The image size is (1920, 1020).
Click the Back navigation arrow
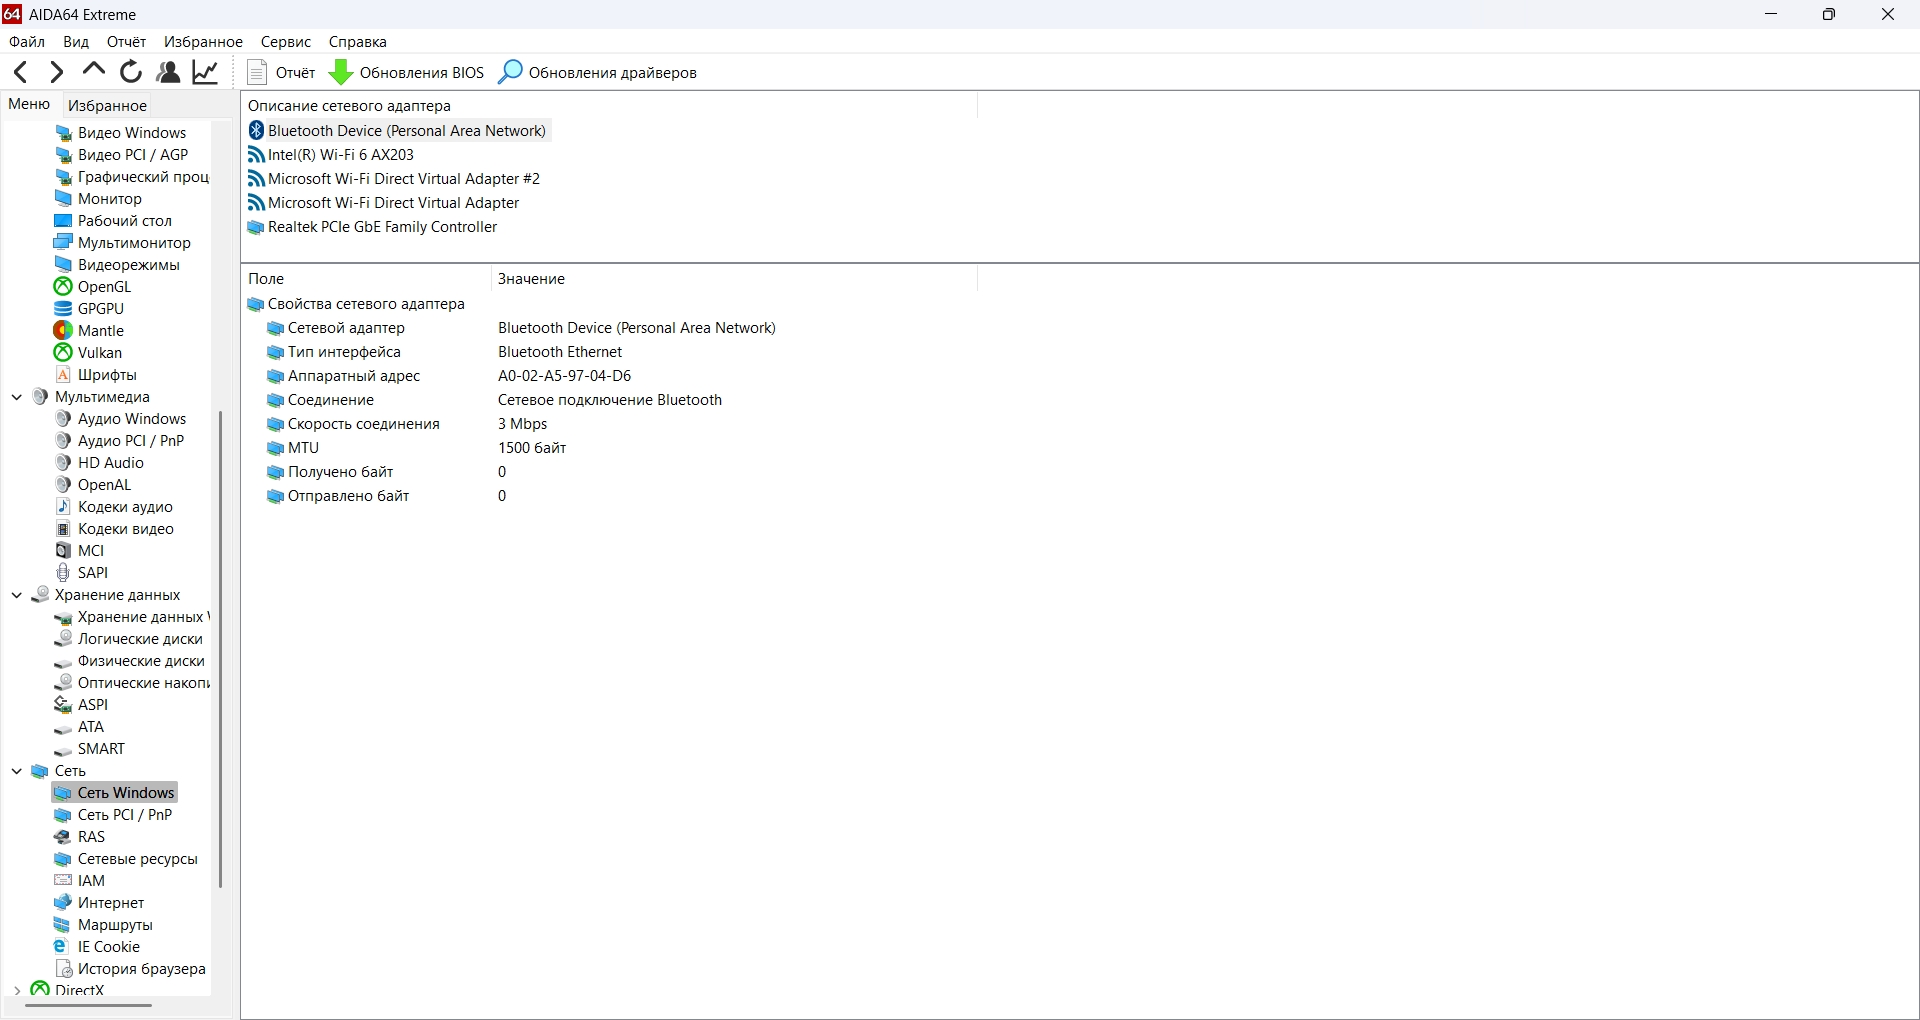tap(20, 72)
